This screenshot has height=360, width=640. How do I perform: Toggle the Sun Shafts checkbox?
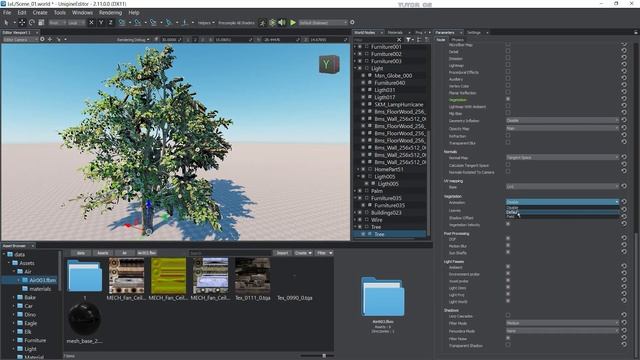508,253
